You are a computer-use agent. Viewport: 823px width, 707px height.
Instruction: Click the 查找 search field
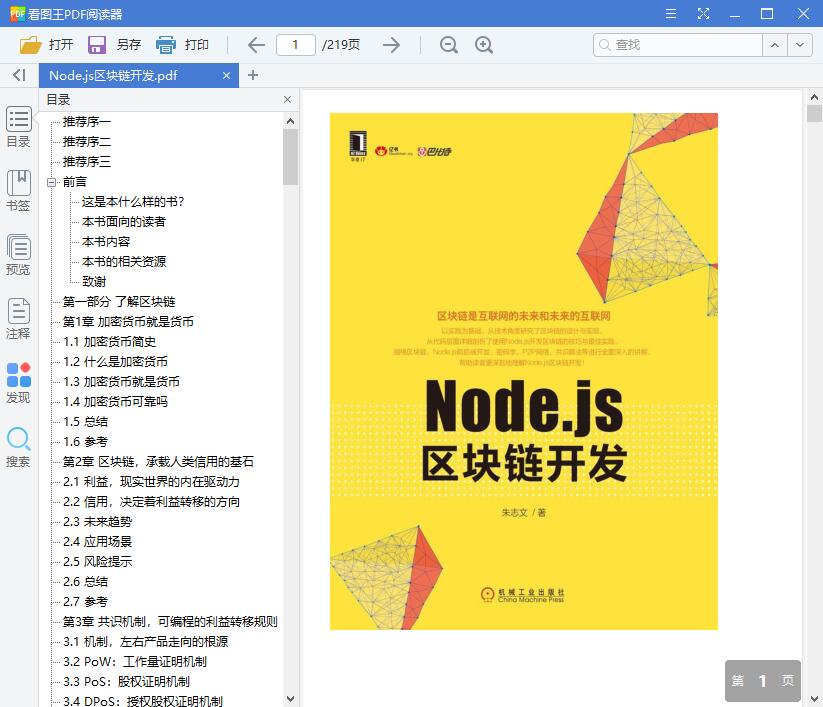pos(678,45)
